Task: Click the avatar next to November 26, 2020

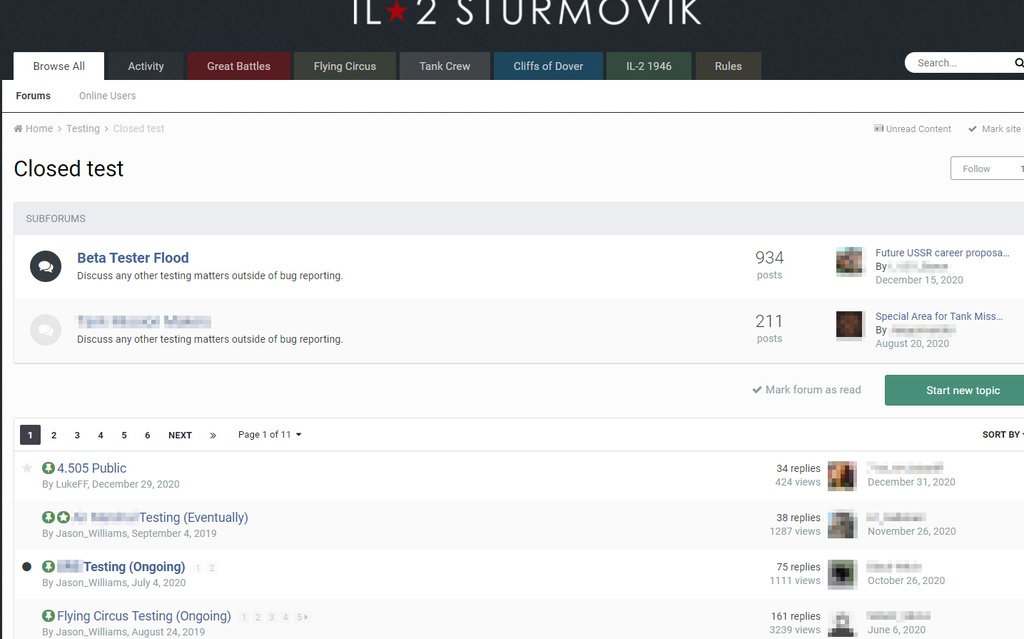Action: (x=842, y=525)
